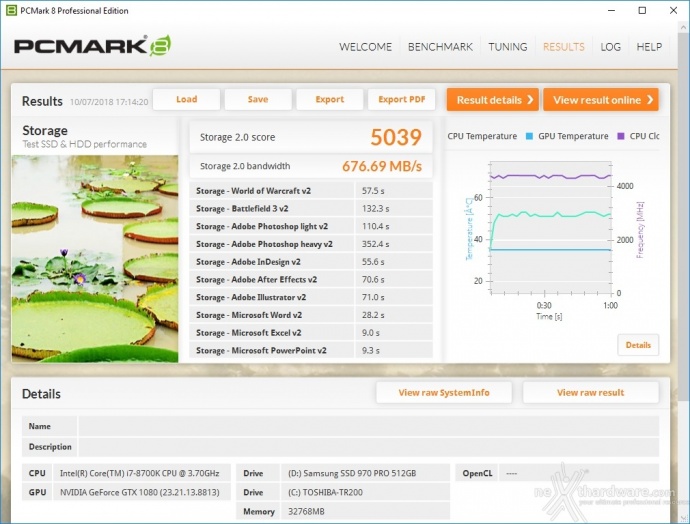Open the WELCOME tab
This screenshot has height=524, width=690.
point(365,47)
